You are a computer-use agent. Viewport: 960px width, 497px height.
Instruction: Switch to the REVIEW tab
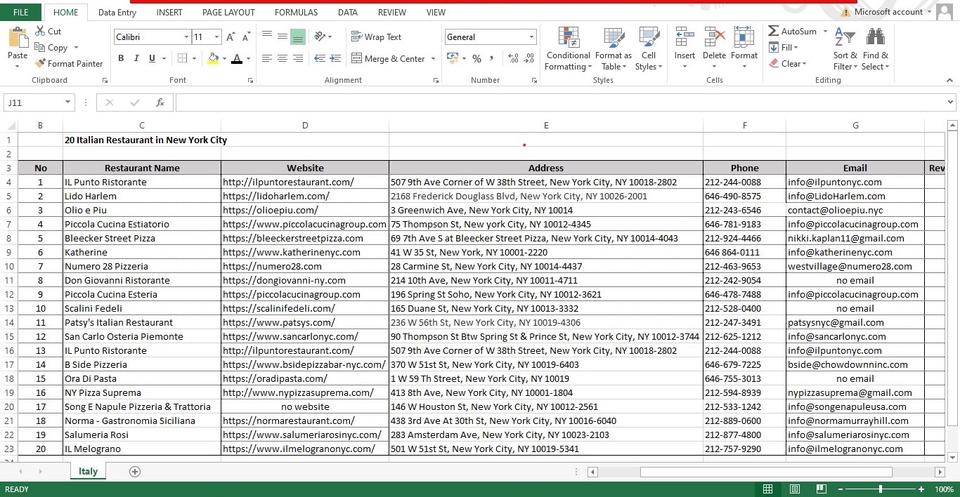pyautogui.click(x=392, y=12)
